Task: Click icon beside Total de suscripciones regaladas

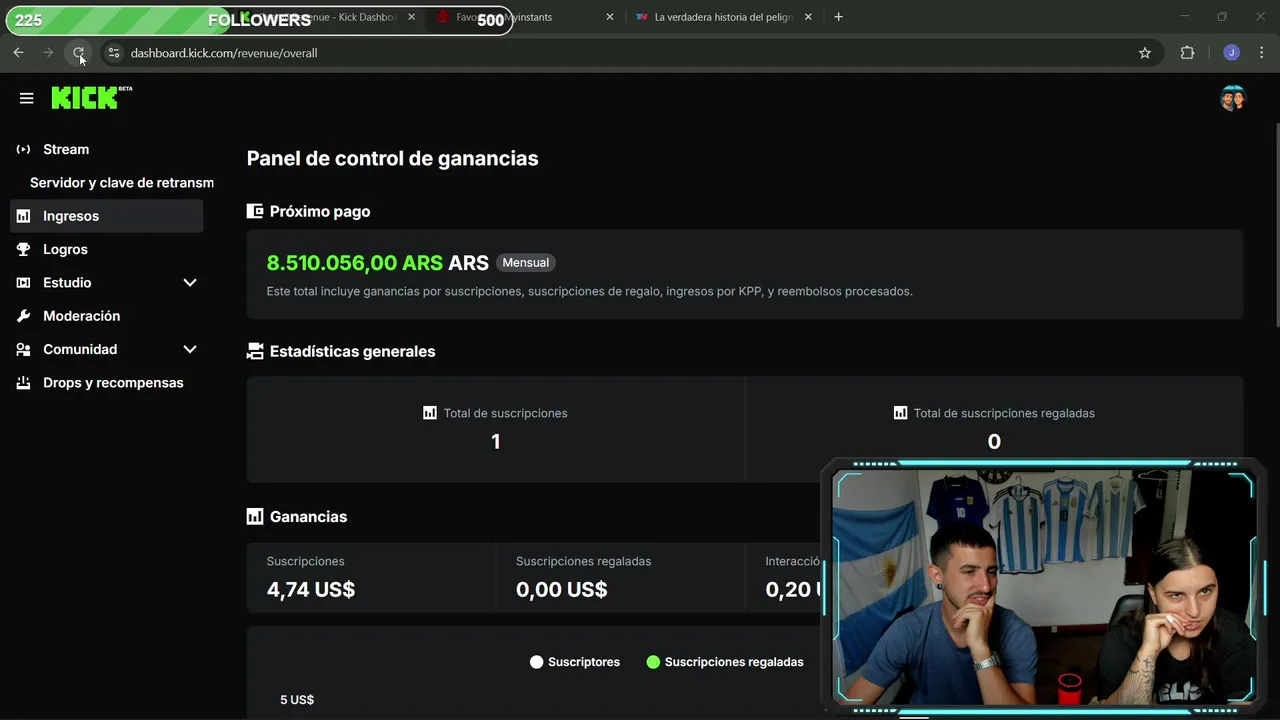Action: pyautogui.click(x=900, y=412)
